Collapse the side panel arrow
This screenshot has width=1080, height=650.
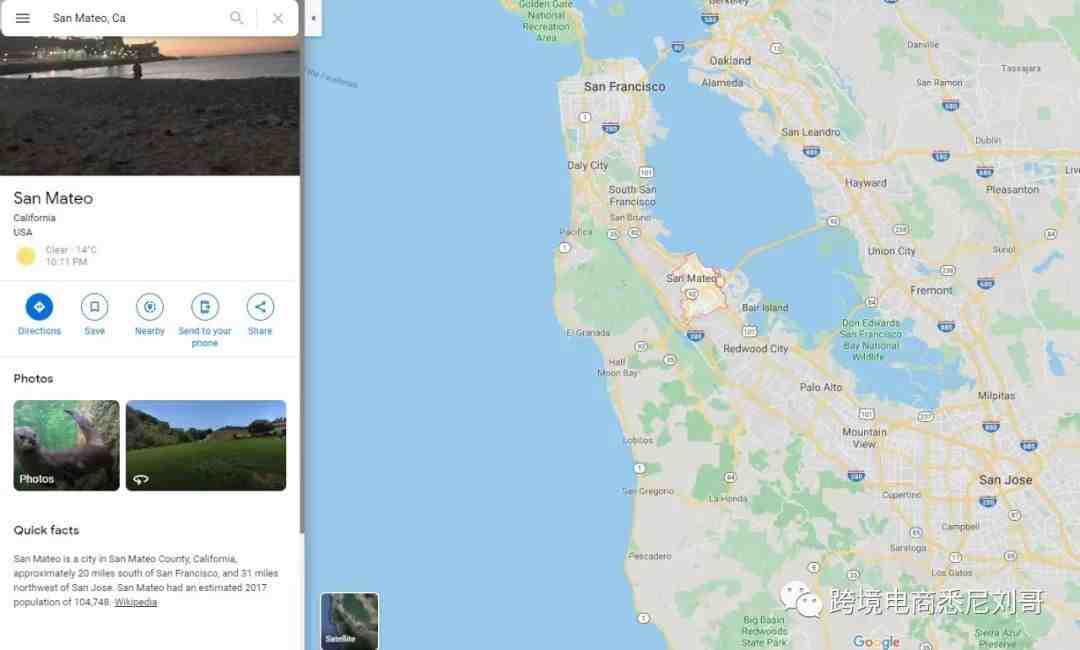pyautogui.click(x=313, y=19)
